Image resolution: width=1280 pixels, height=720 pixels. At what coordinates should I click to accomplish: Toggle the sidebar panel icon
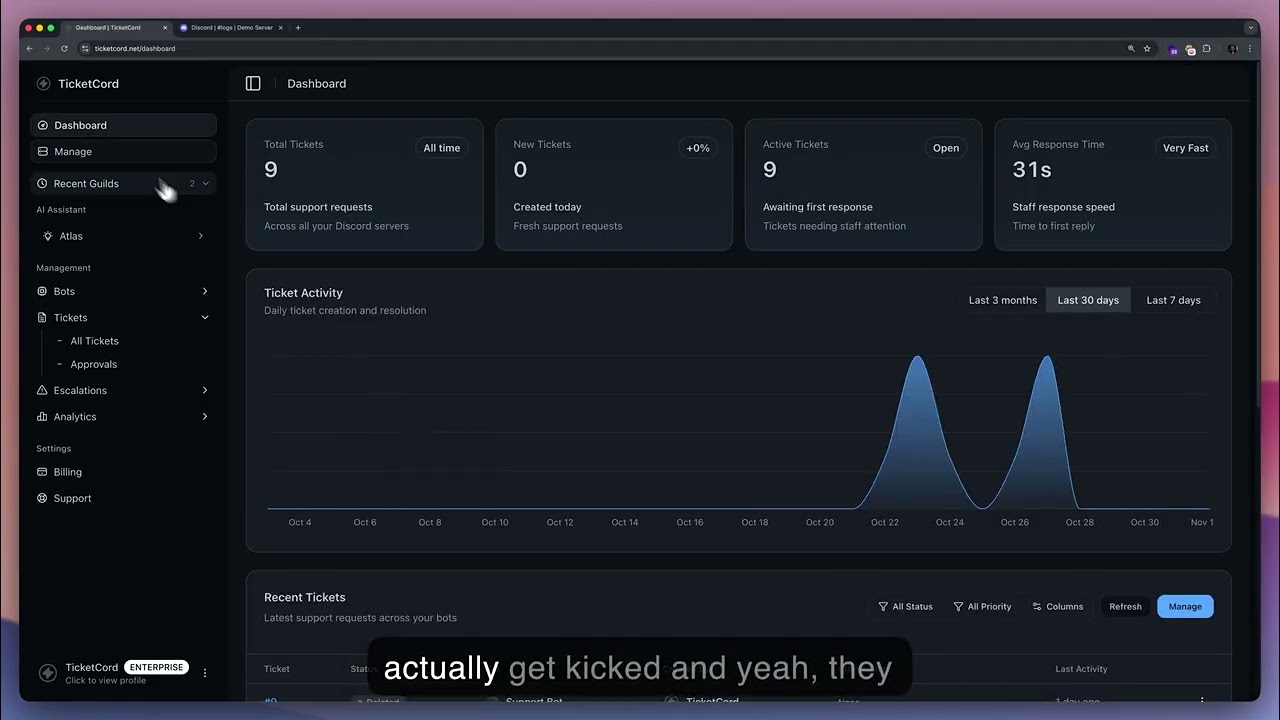pos(253,84)
